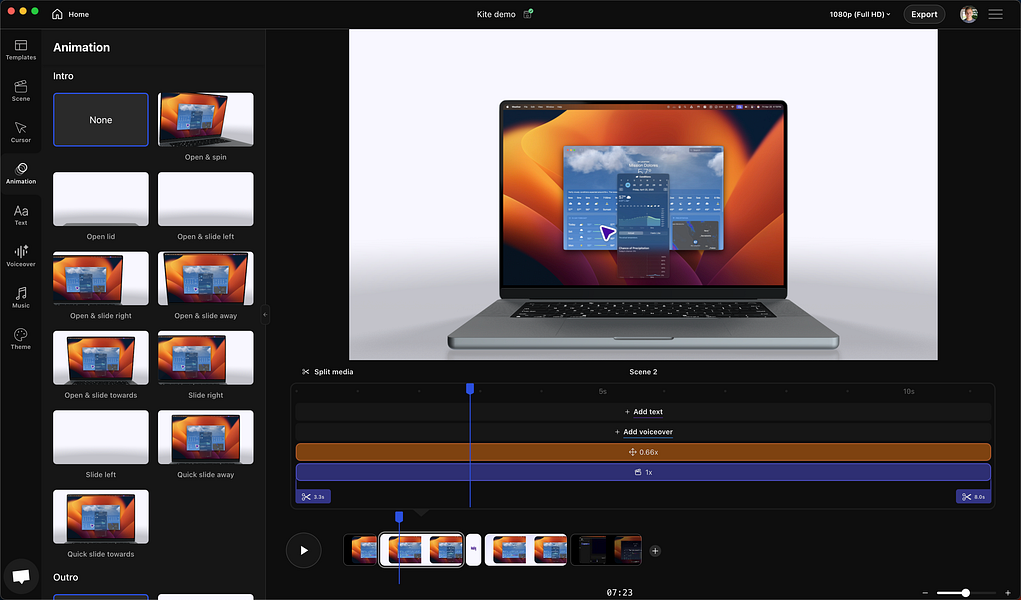1021x600 pixels.
Task: Click the left trim scissors 3.3s handle
Action: [313, 496]
